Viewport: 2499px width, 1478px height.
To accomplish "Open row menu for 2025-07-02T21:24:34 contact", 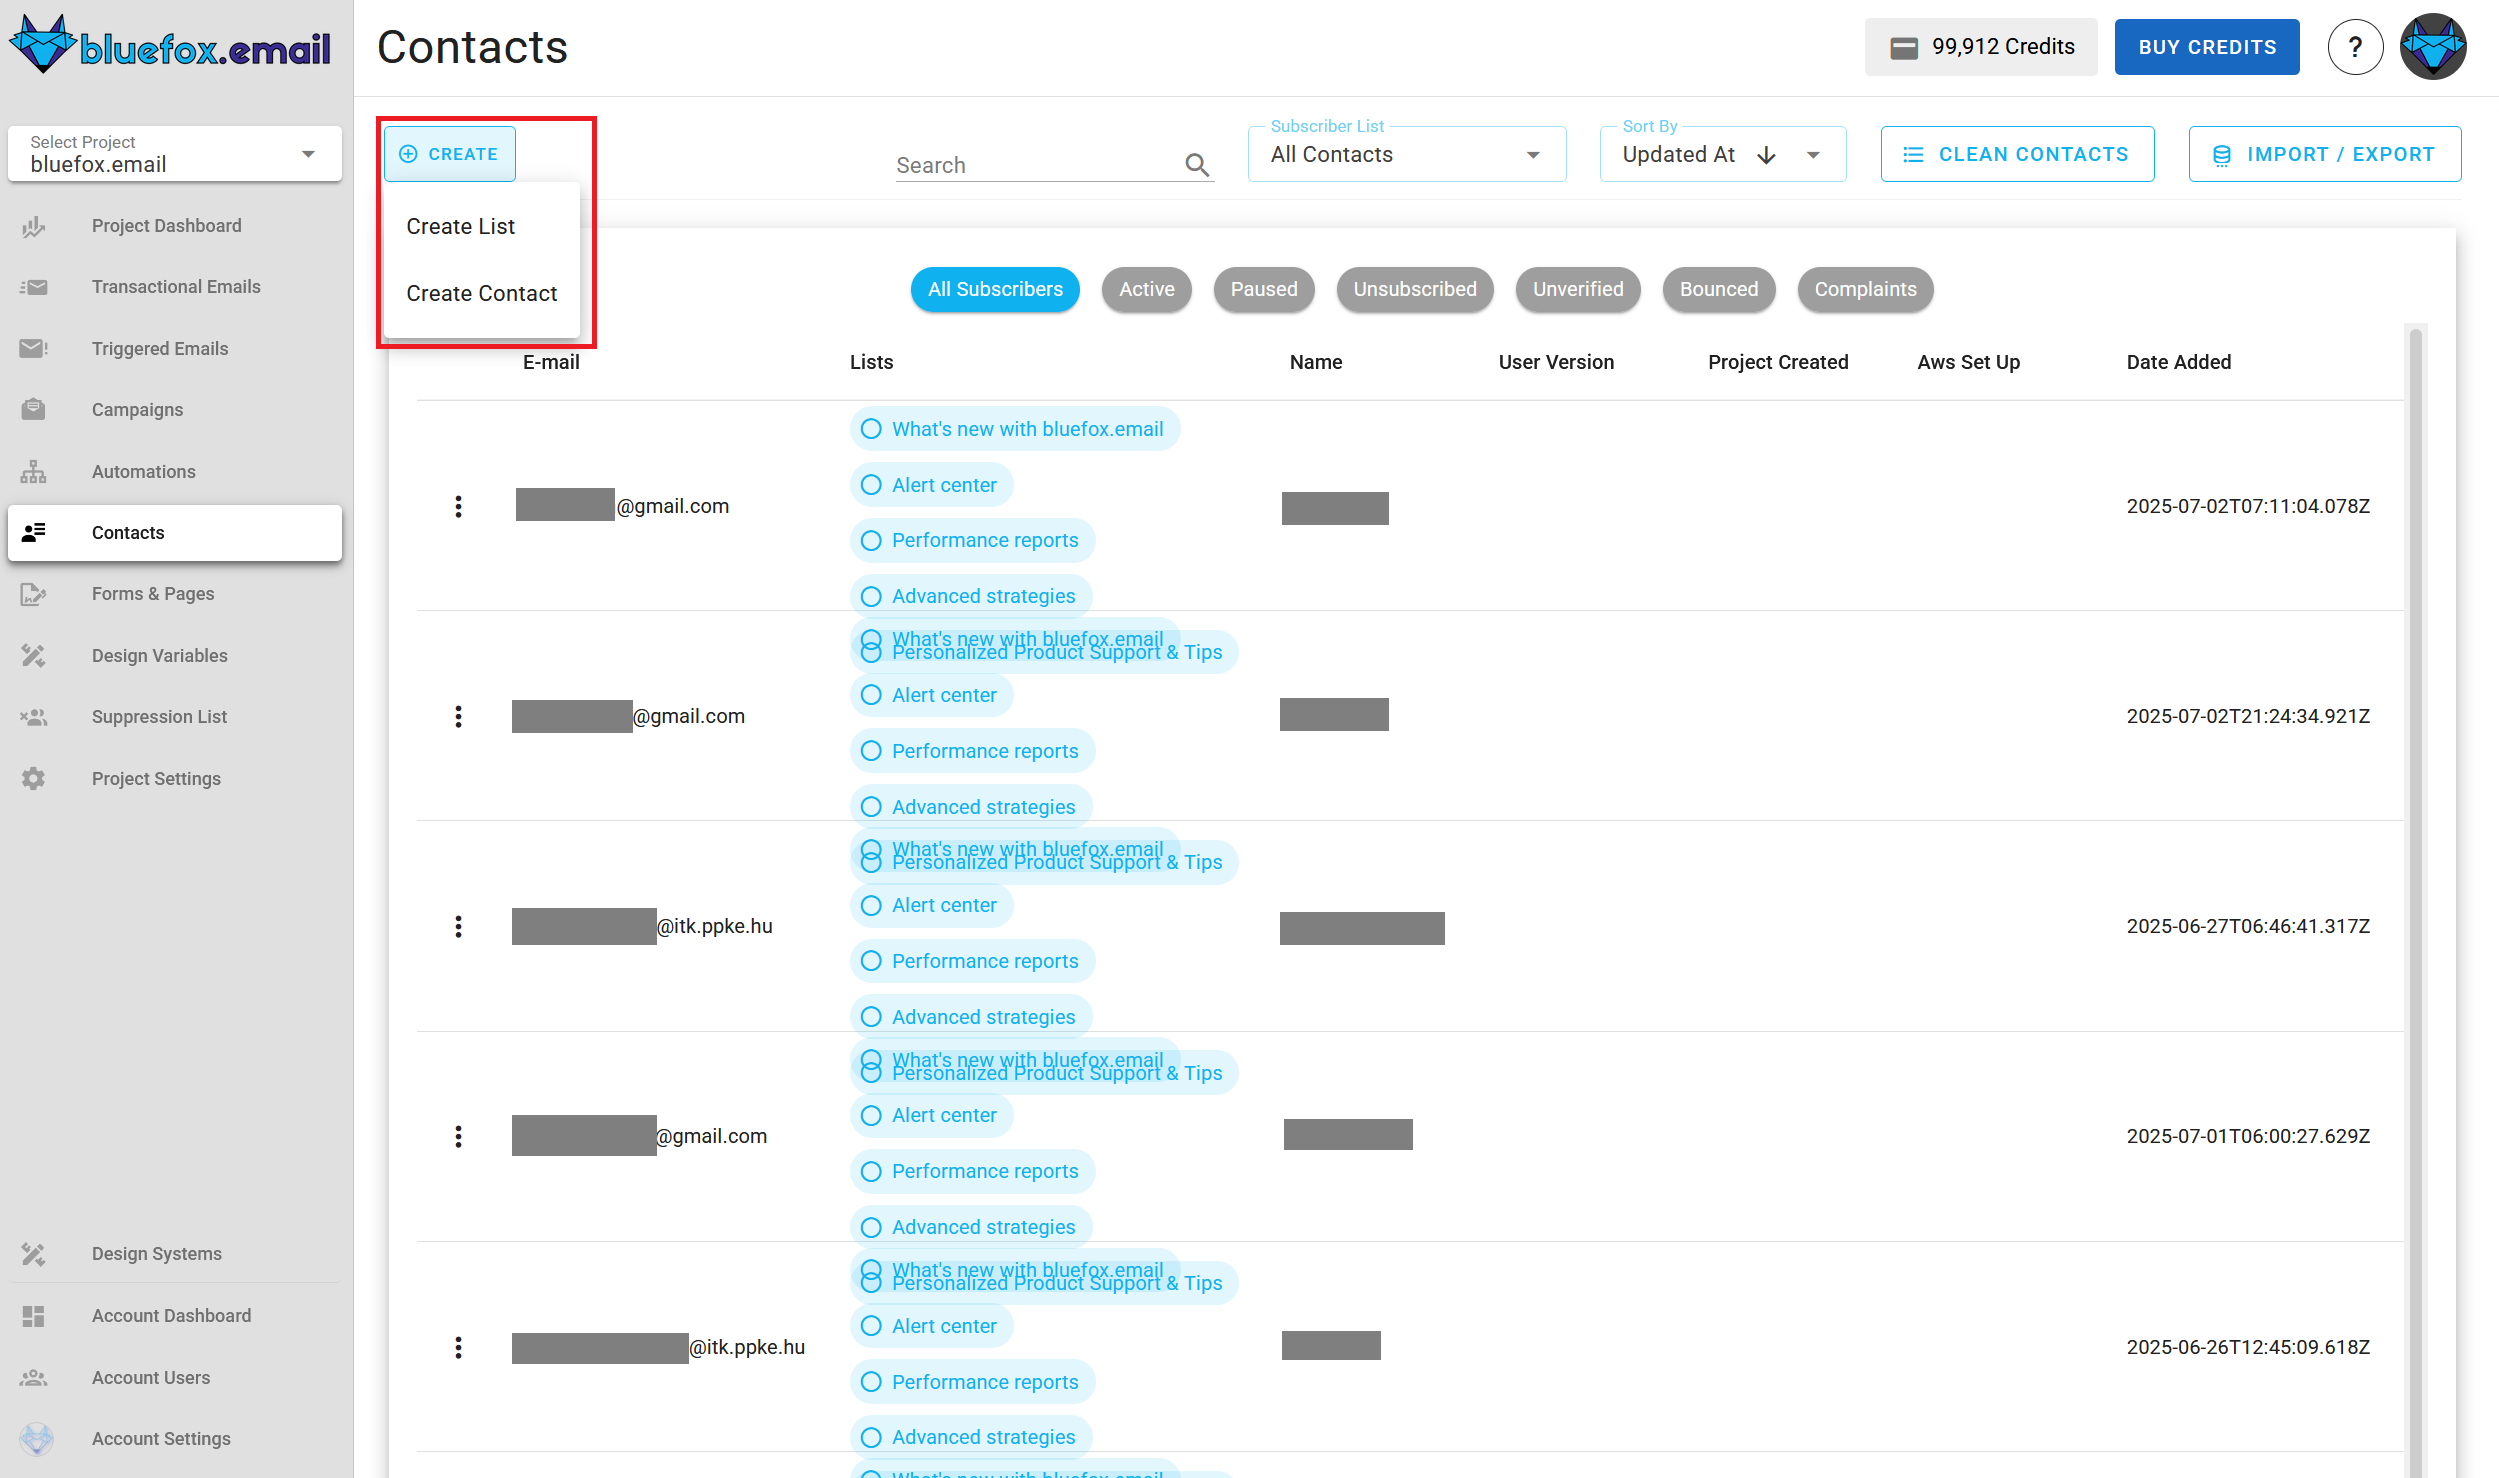I will (458, 716).
